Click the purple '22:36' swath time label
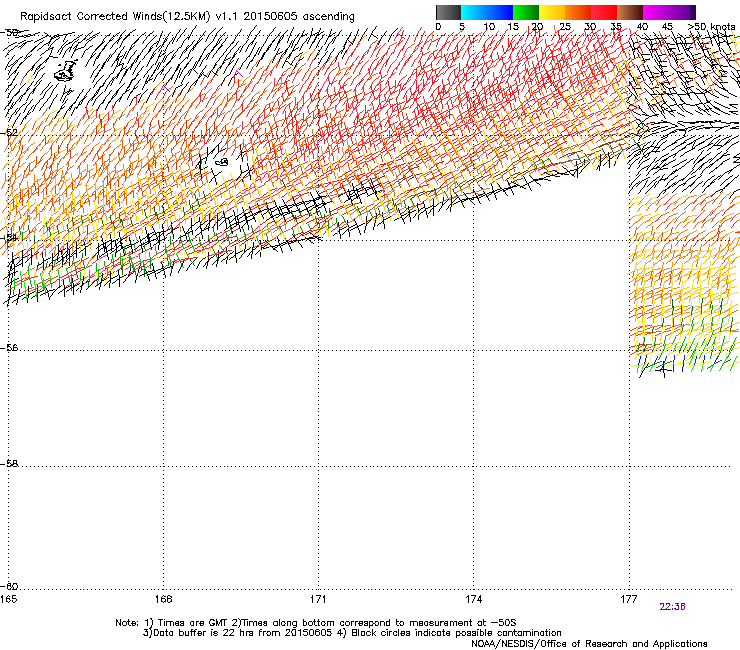This screenshot has width=740, height=650. click(x=673, y=607)
